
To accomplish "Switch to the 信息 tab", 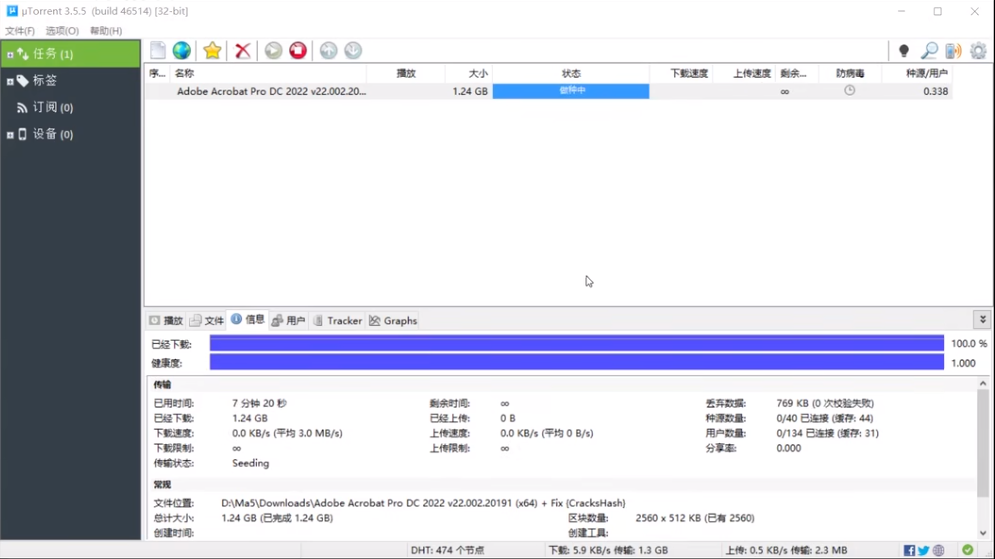I will tap(248, 320).
